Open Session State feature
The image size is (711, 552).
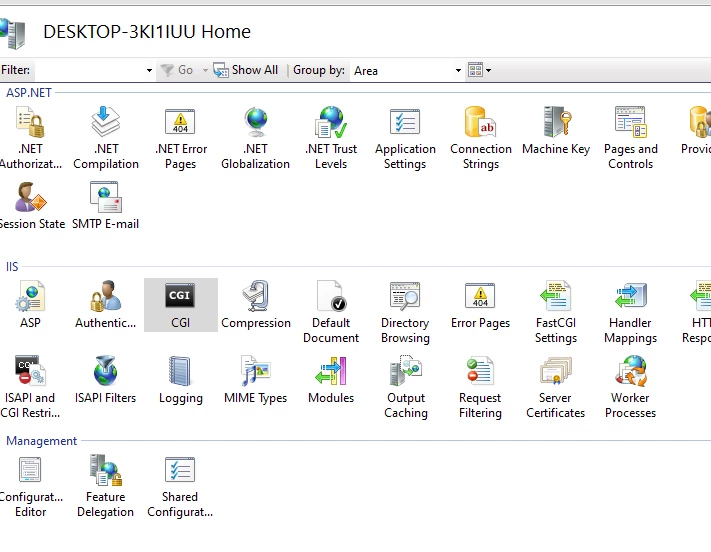[x=30, y=205]
